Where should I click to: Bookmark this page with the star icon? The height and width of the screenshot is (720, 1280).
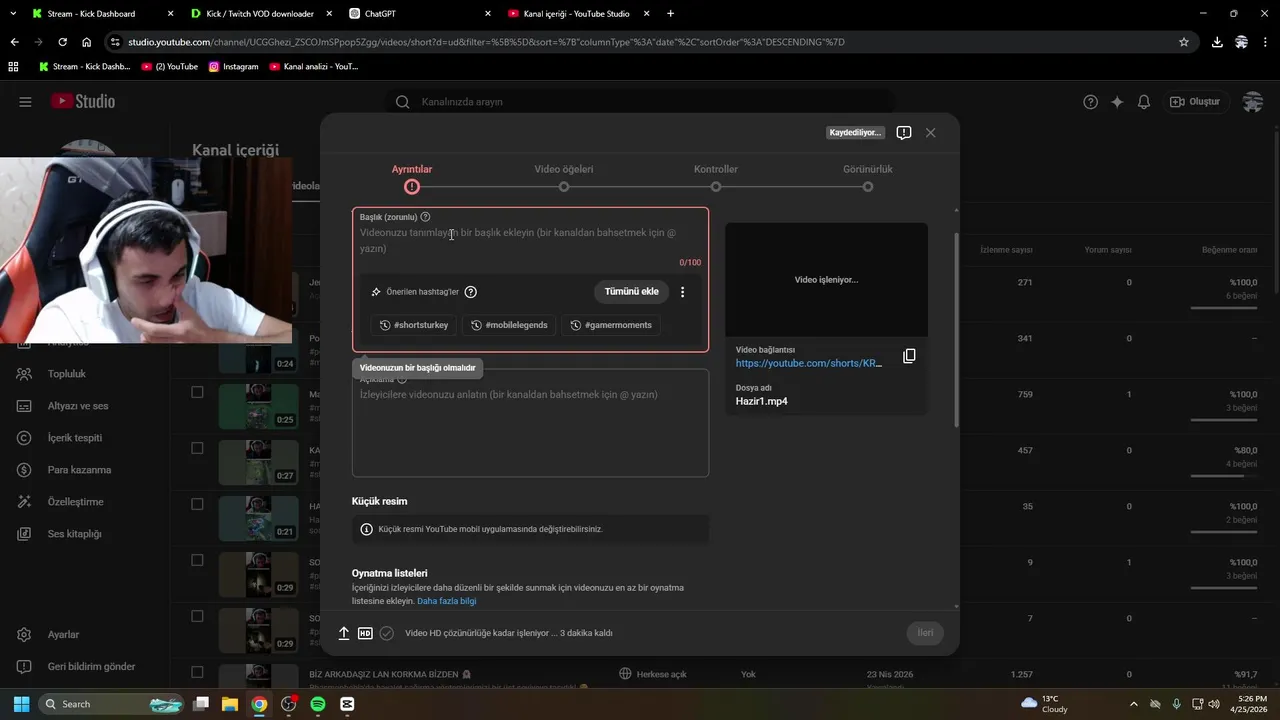pyautogui.click(x=1184, y=42)
